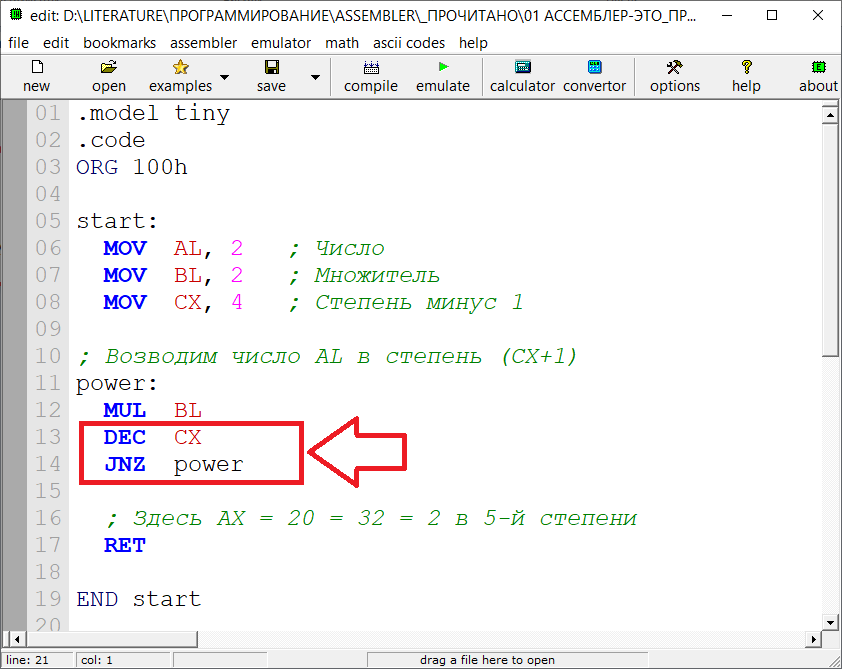The height and width of the screenshot is (669, 842).
Task: Click the 'MOV AL, 2' instruction
Action: tap(173, 249)
